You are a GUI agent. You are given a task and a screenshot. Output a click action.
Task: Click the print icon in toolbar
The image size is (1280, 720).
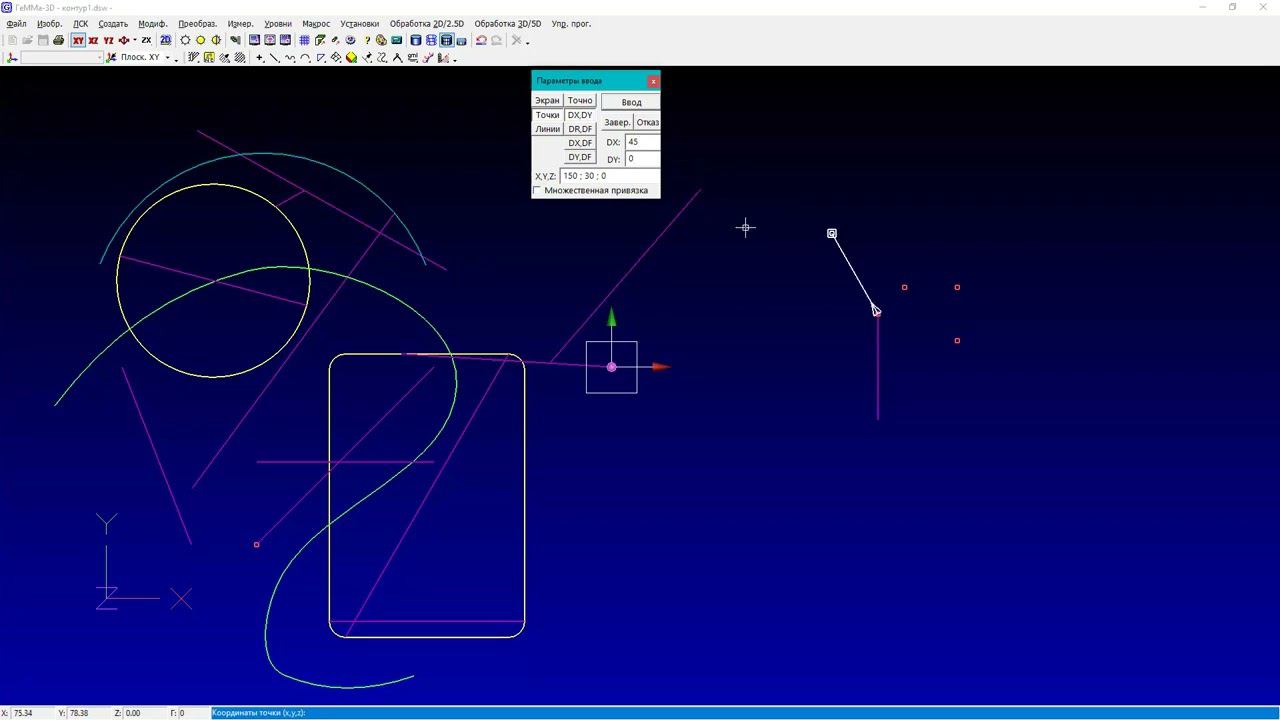[58, 41]
